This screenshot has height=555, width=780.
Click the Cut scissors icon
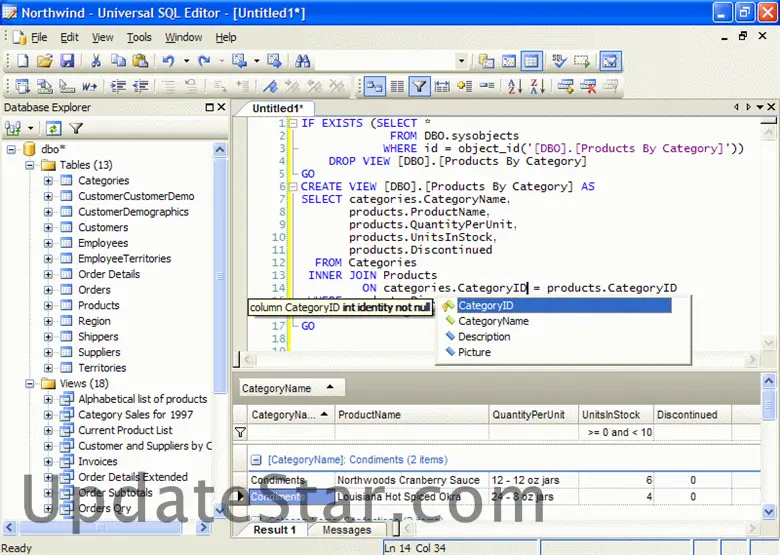tap(96, 61)
